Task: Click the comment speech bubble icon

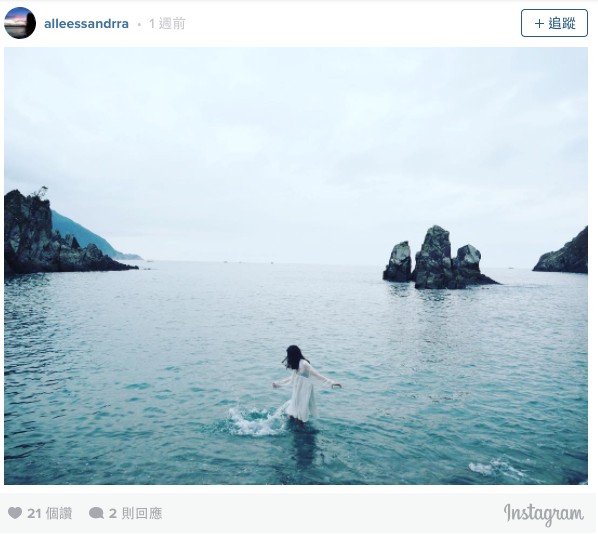Action: (x=96, y=513)
